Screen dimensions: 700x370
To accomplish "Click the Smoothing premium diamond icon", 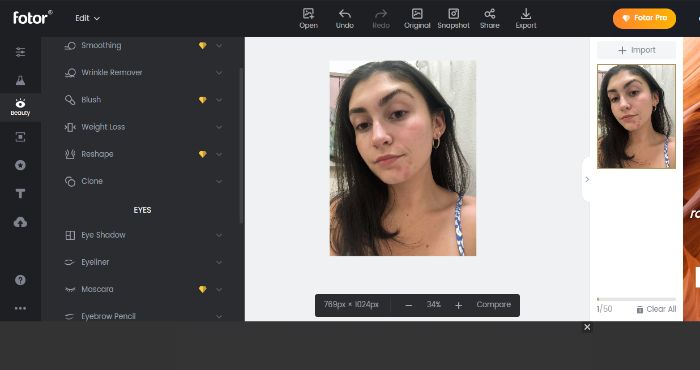I will pyautogui.click(x=203, y=46).
